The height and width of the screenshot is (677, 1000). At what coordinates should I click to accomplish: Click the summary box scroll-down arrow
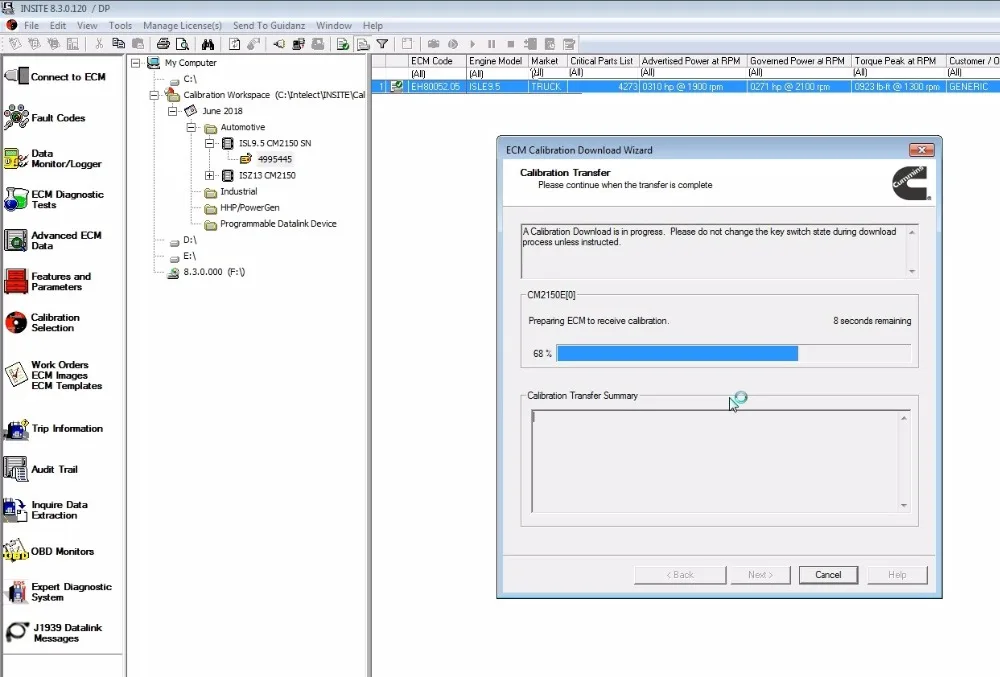click(x=904, y=506)
